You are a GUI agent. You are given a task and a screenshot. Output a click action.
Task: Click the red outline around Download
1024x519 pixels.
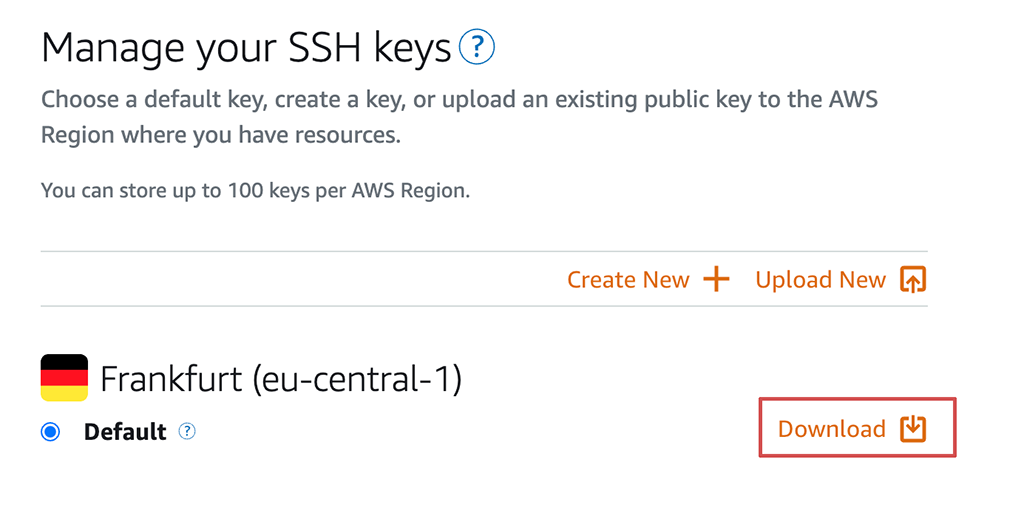tap(857, 398)
